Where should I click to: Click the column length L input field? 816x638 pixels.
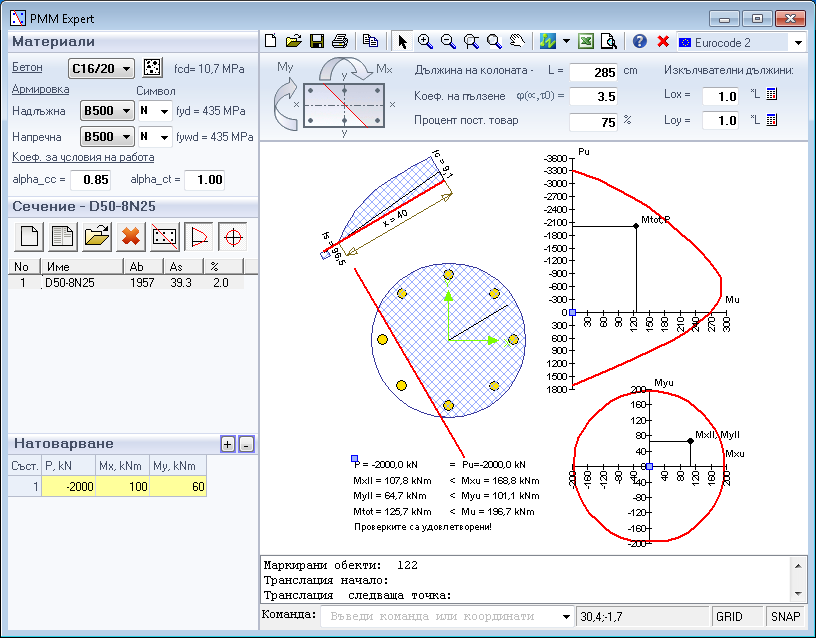pyautogui.click(x=593, y=72)
